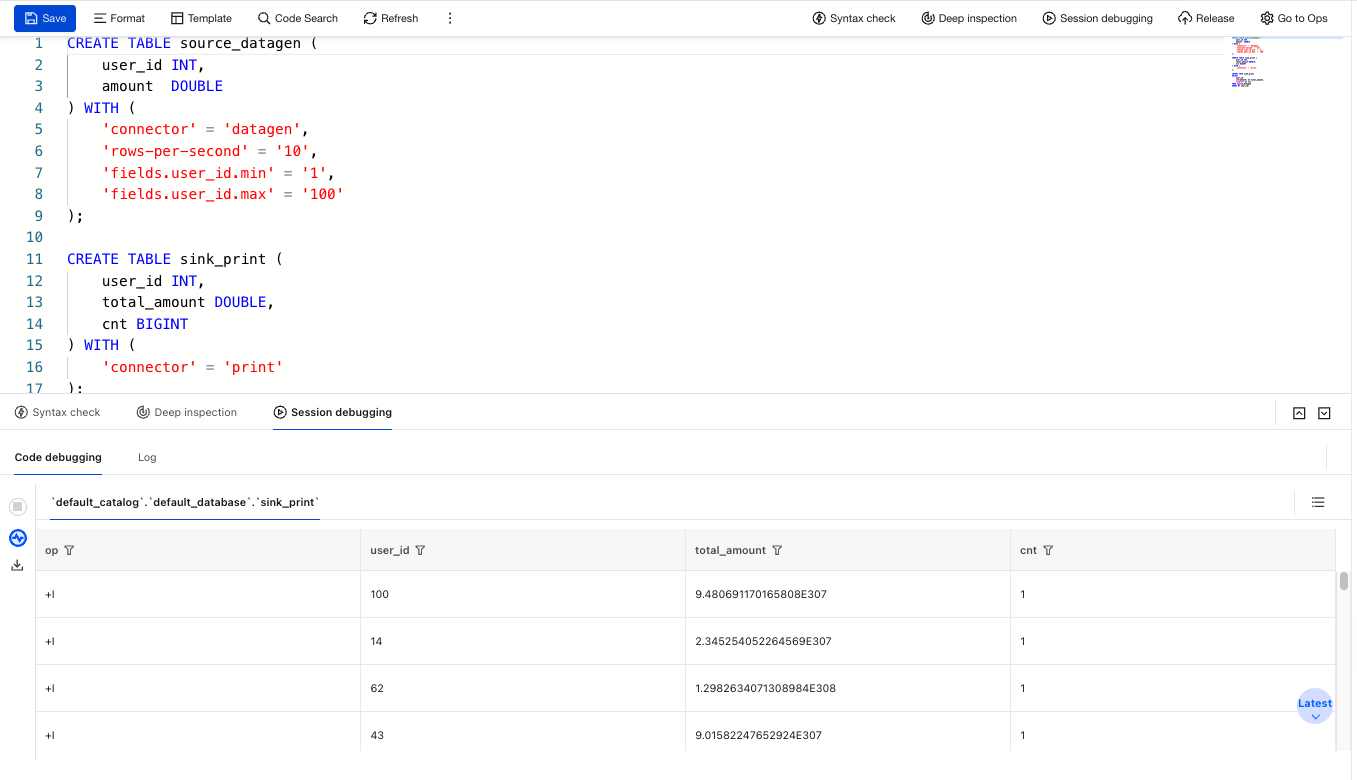Click the download results icon

[17, 565]
